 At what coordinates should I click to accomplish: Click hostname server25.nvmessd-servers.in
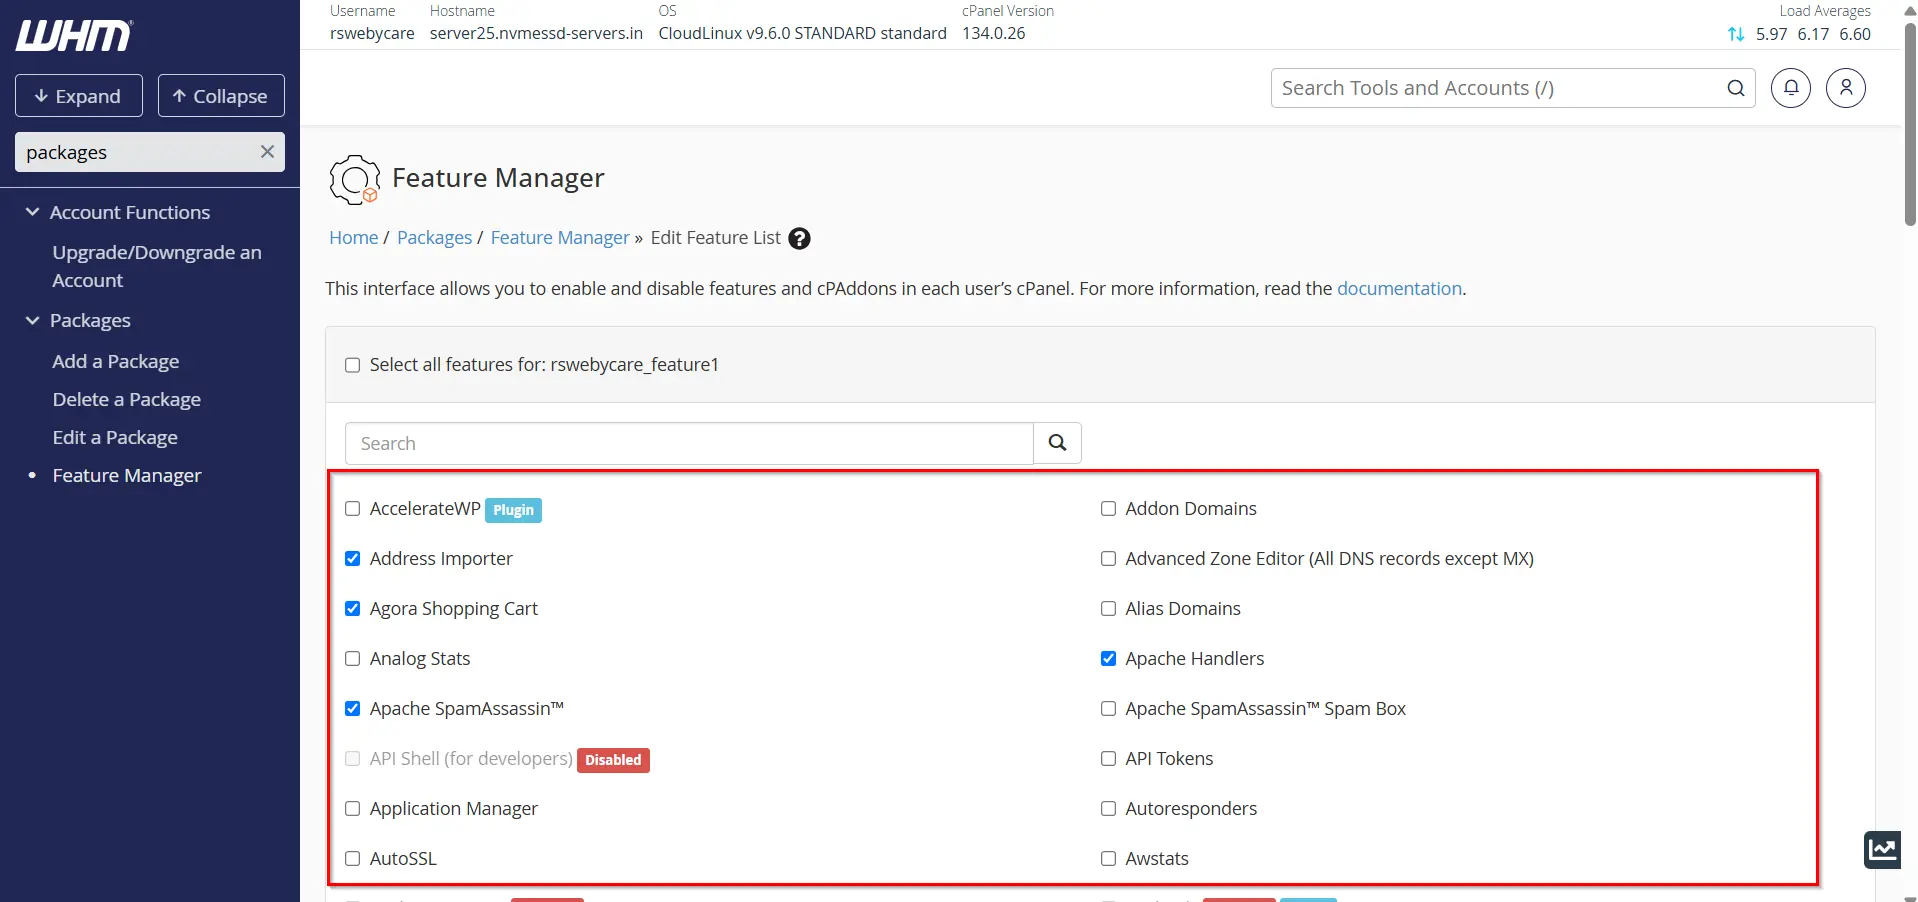pos(536,33)
